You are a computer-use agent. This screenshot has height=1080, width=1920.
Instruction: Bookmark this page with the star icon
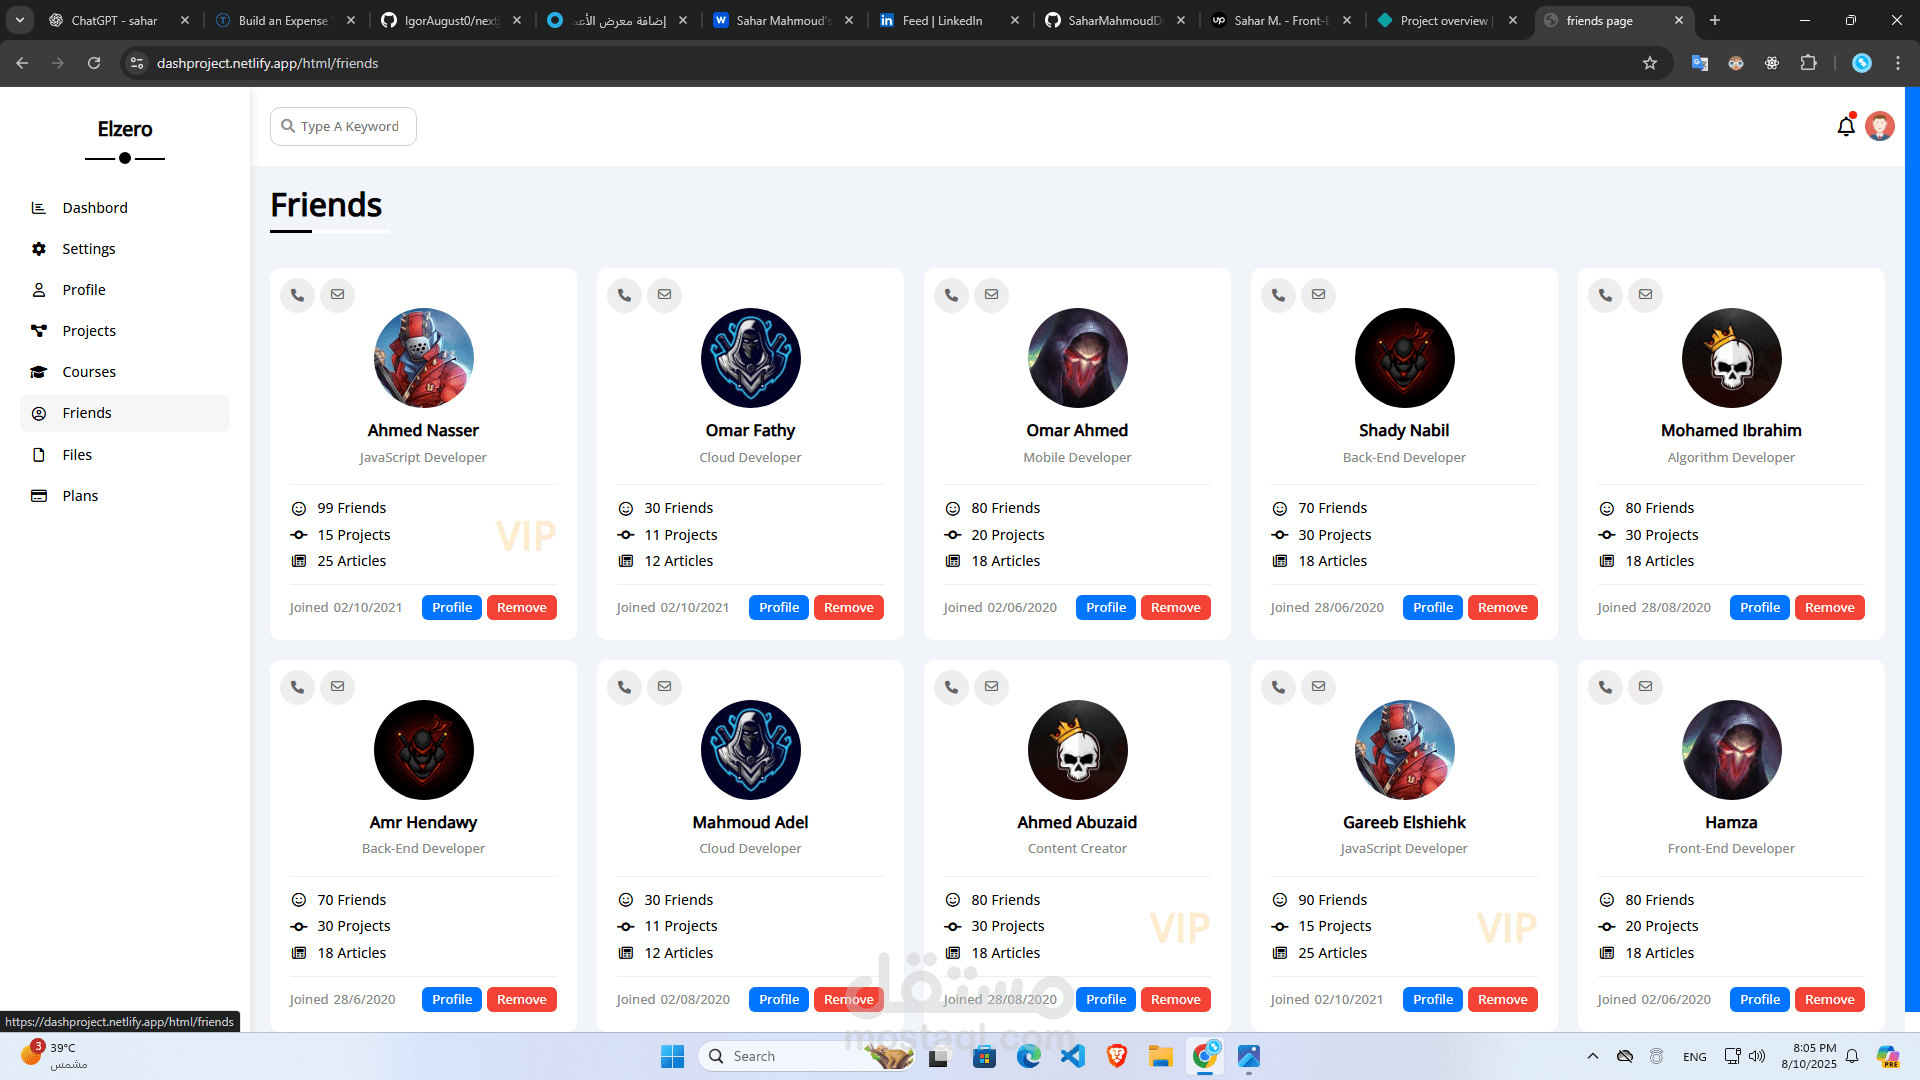pos(1650,63)
